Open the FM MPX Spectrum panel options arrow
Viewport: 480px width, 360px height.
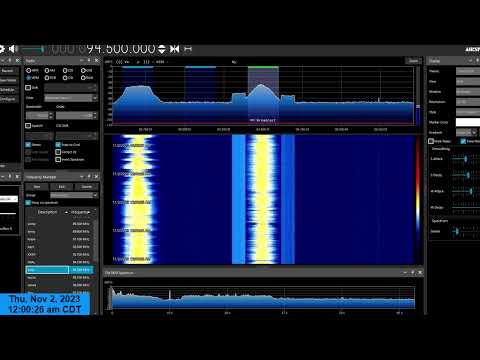click(405, 272)
